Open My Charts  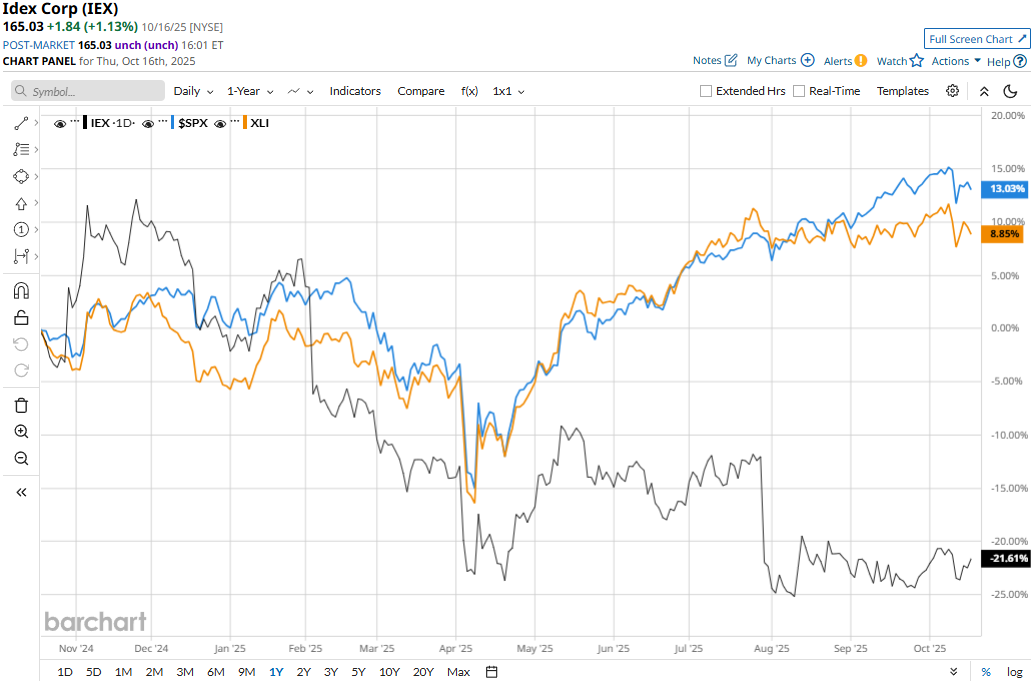pos(781,61)
